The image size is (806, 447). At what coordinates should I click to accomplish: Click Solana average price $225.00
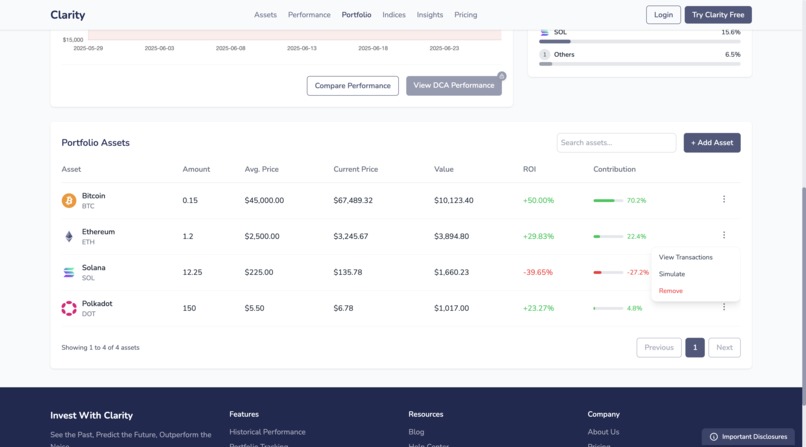click(259, 272)
